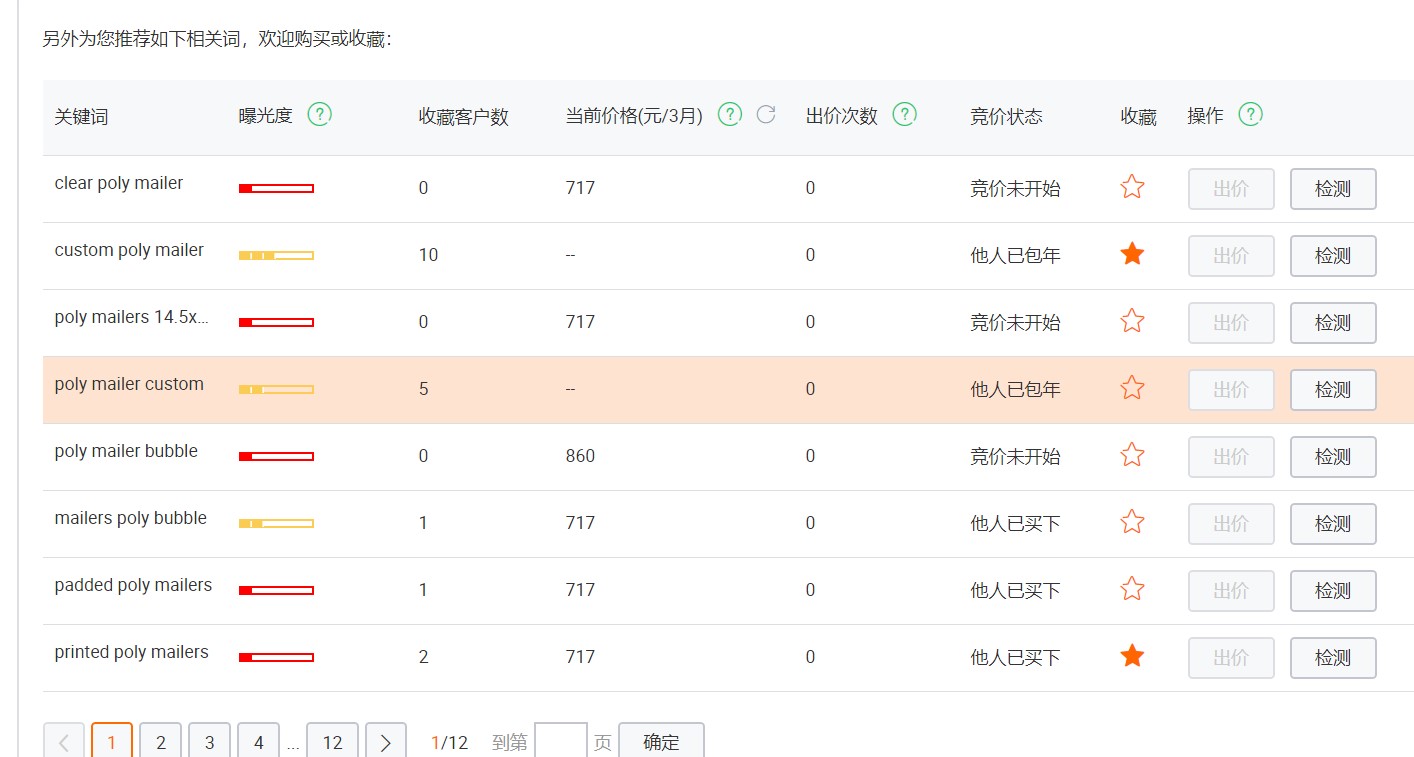Click the left pagination arrow

click(x=63, y=742)
